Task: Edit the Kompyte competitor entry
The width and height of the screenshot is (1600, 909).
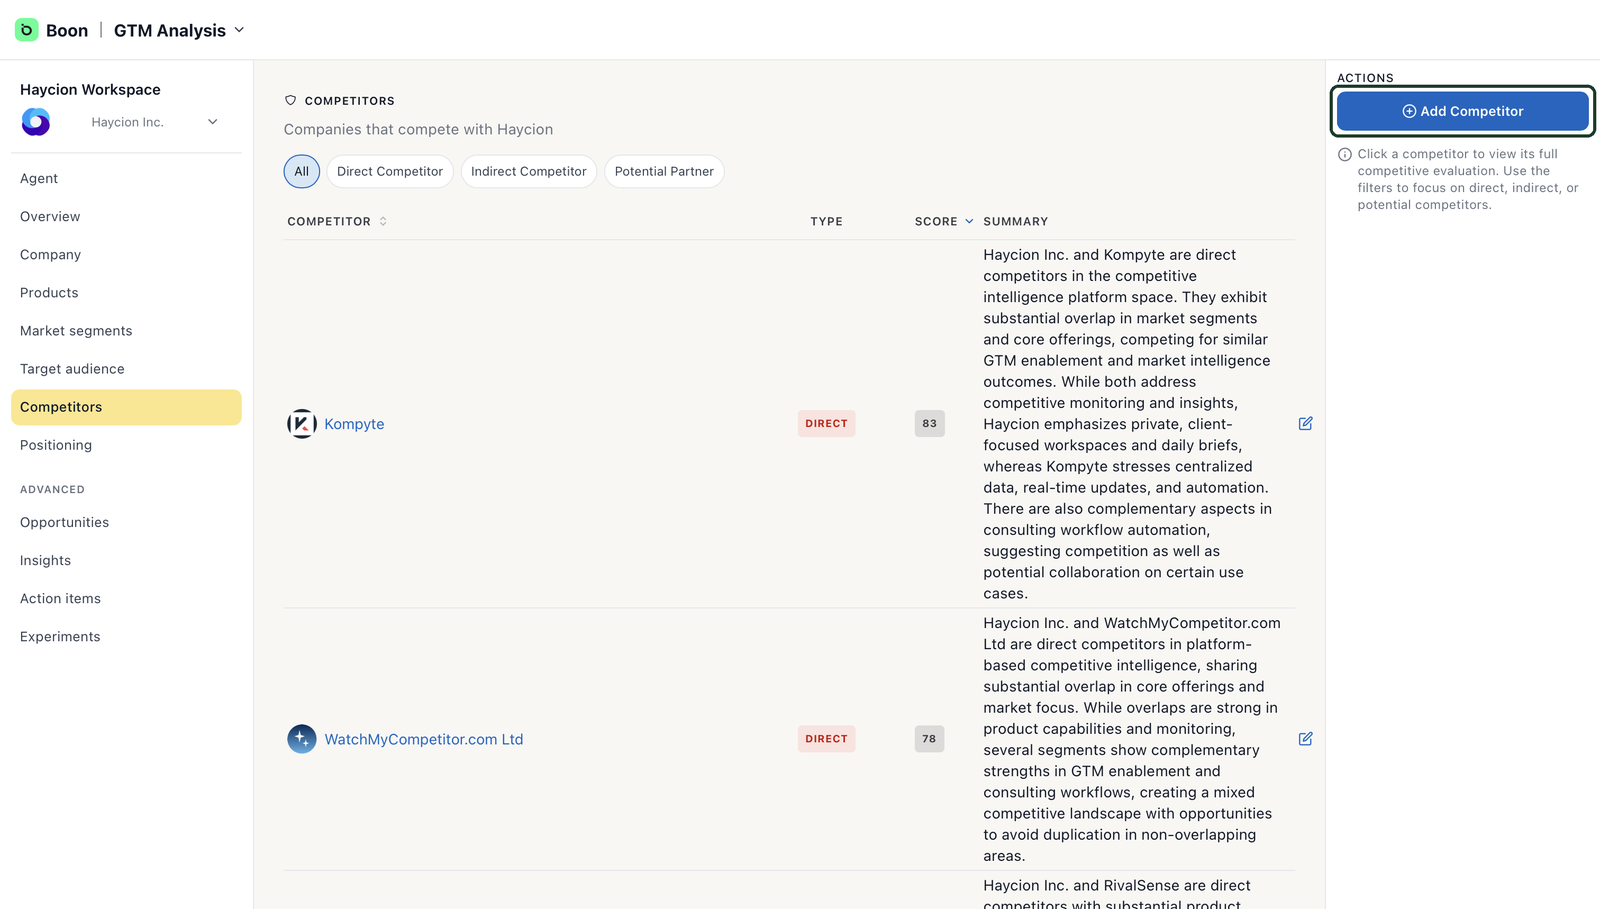Action: pyautogui.click(x=1305, y=423)
